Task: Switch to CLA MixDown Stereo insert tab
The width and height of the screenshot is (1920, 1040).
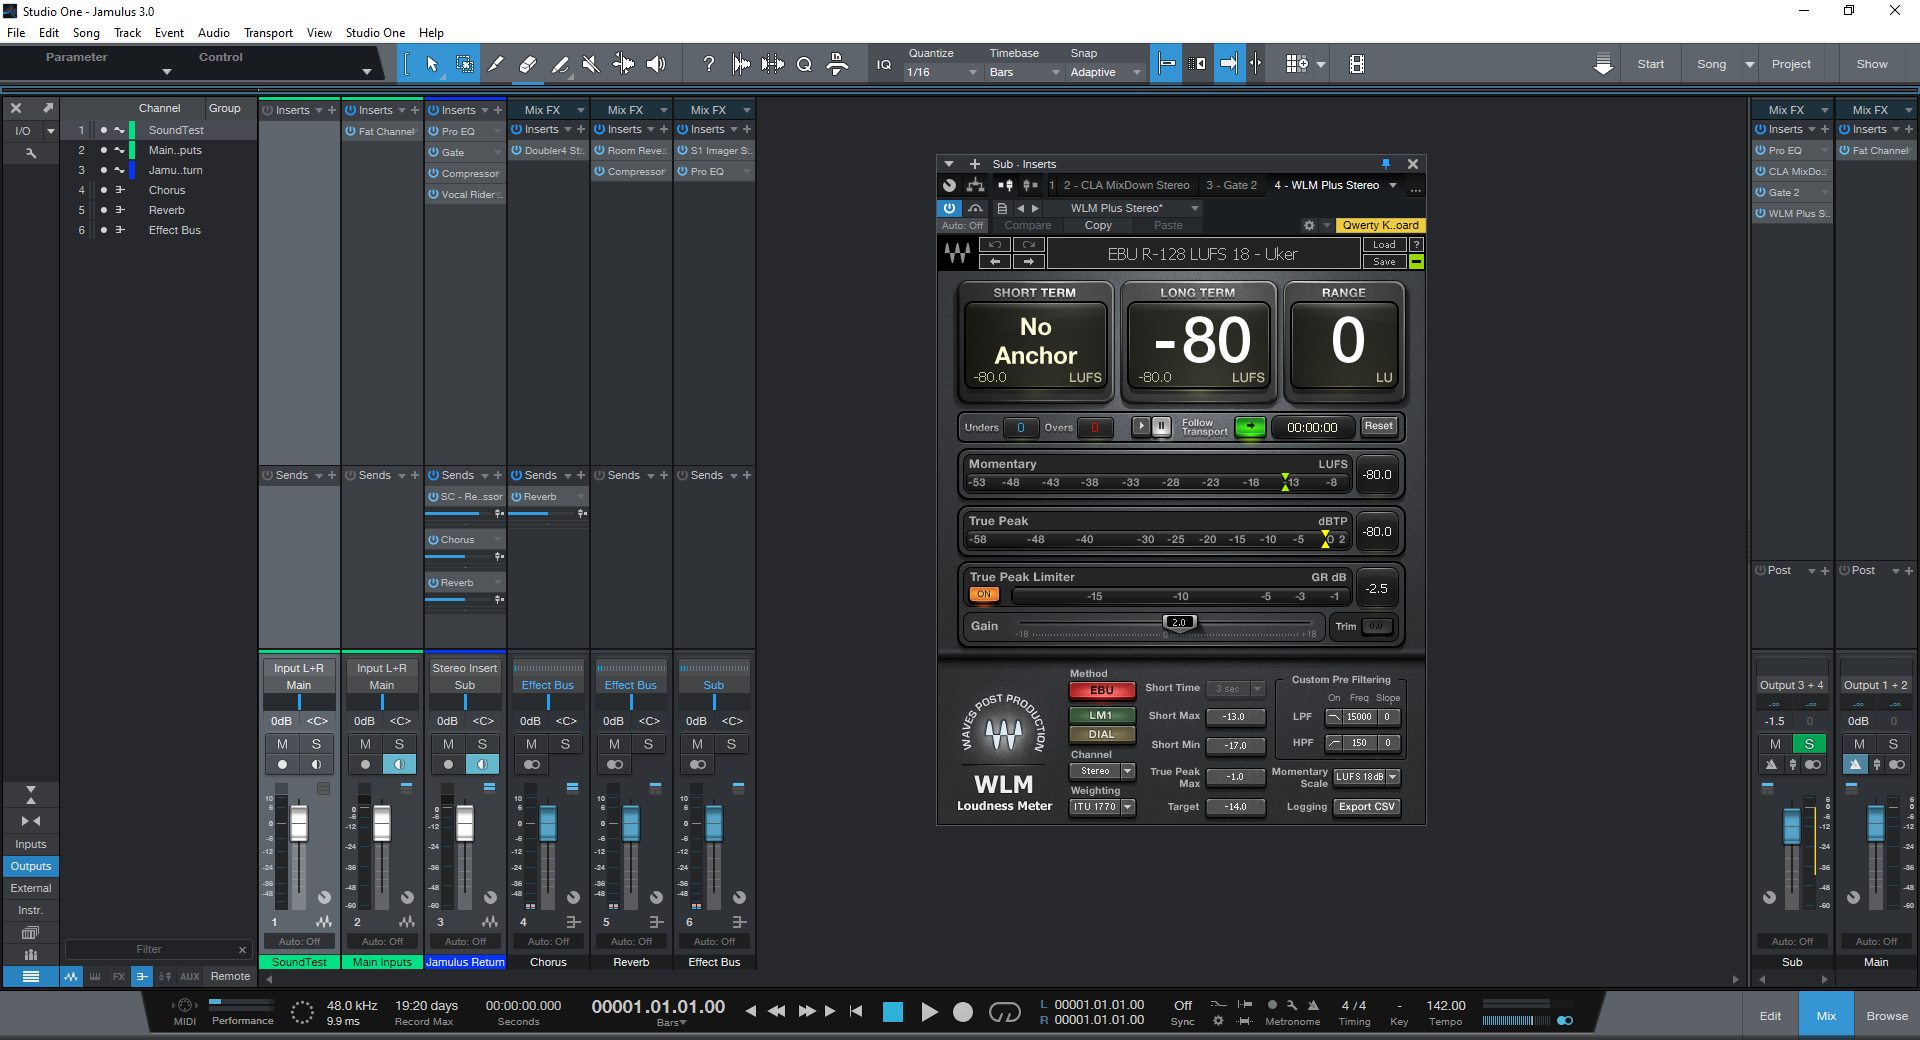Action: 1126,185
